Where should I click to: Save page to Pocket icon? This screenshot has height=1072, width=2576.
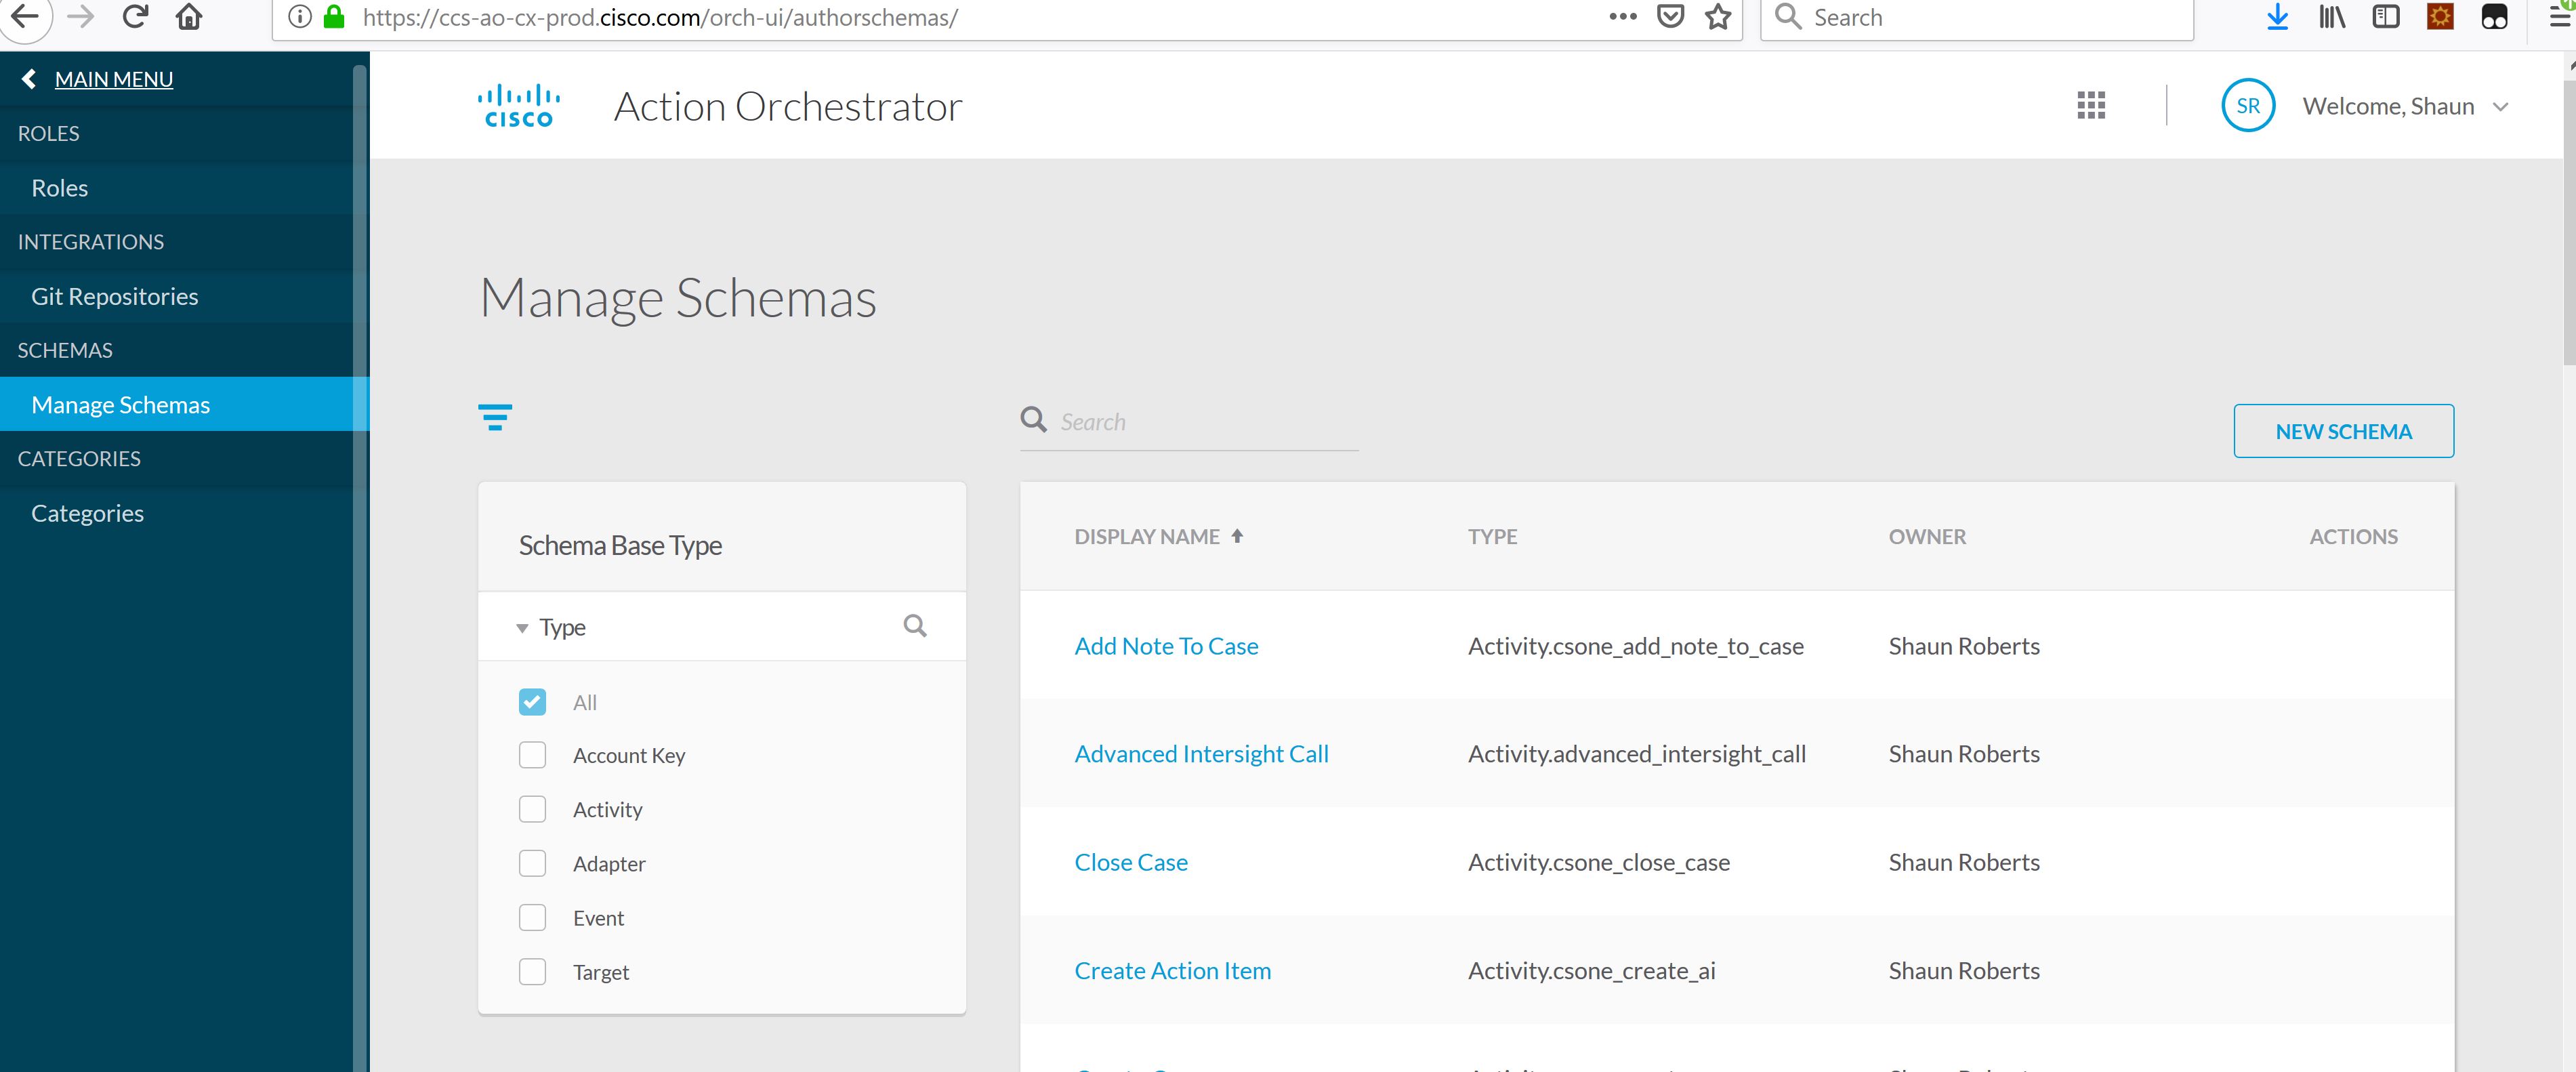point(1670,16)
